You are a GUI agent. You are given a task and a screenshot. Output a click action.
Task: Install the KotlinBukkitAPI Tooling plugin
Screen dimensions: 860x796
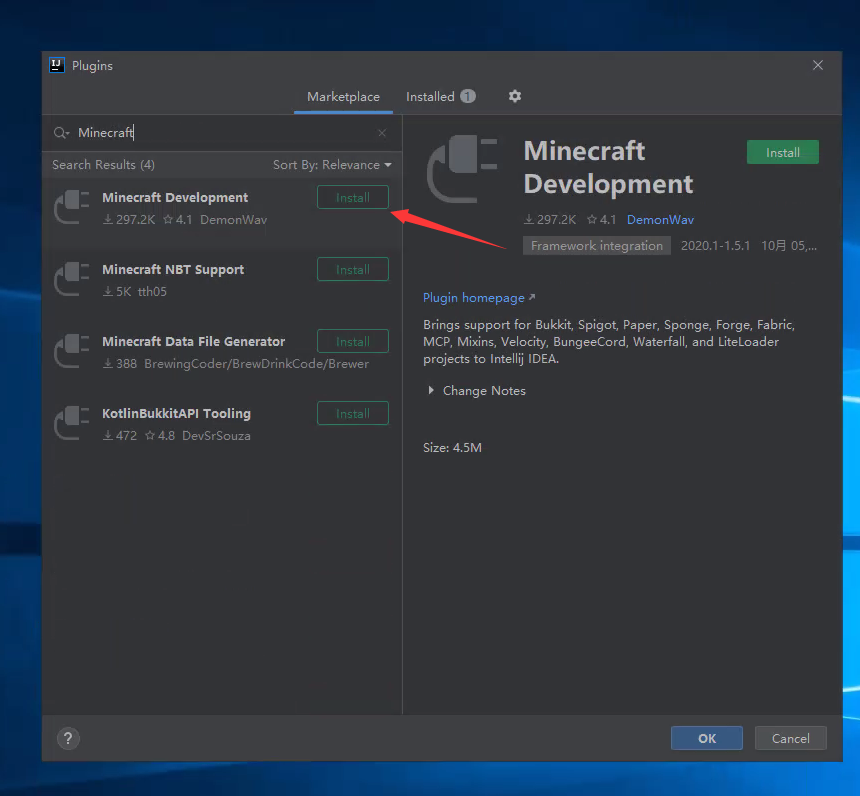click(352, 414)
